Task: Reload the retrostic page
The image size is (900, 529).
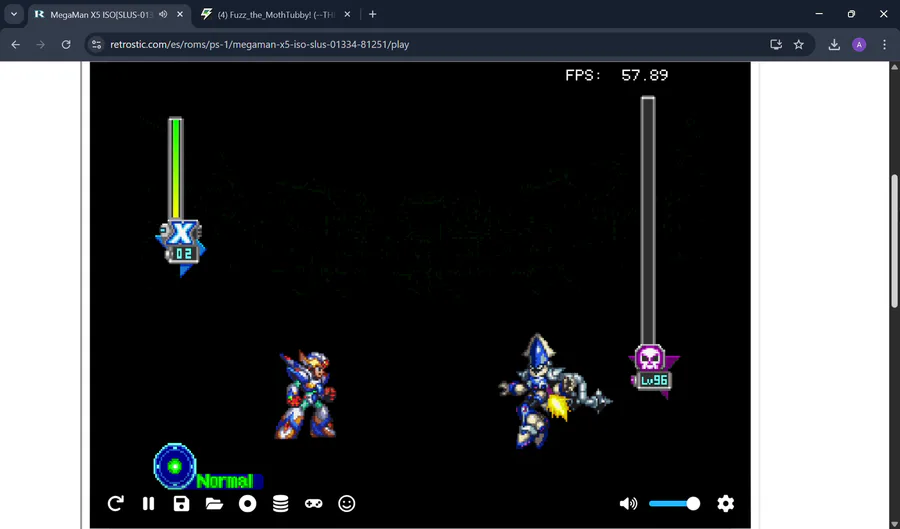Action: pyautogui.click(x=66, y=44)
